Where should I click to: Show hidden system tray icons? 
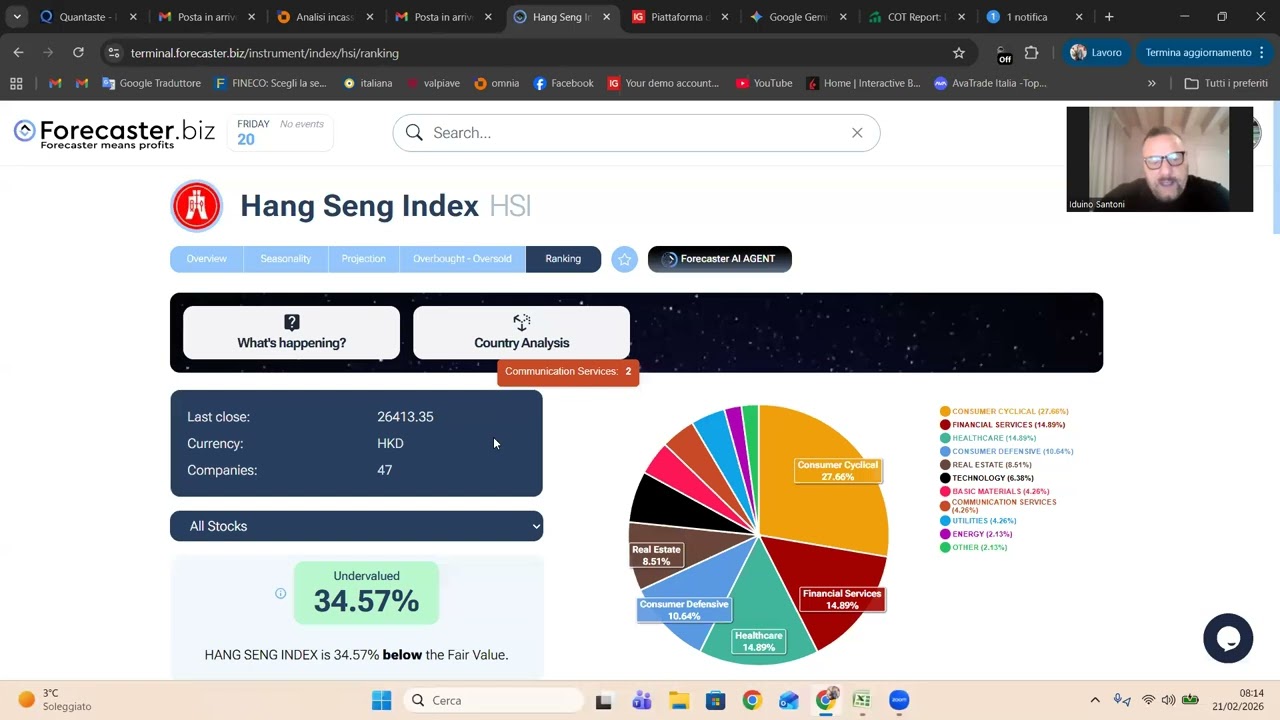tap(1095, 700)
